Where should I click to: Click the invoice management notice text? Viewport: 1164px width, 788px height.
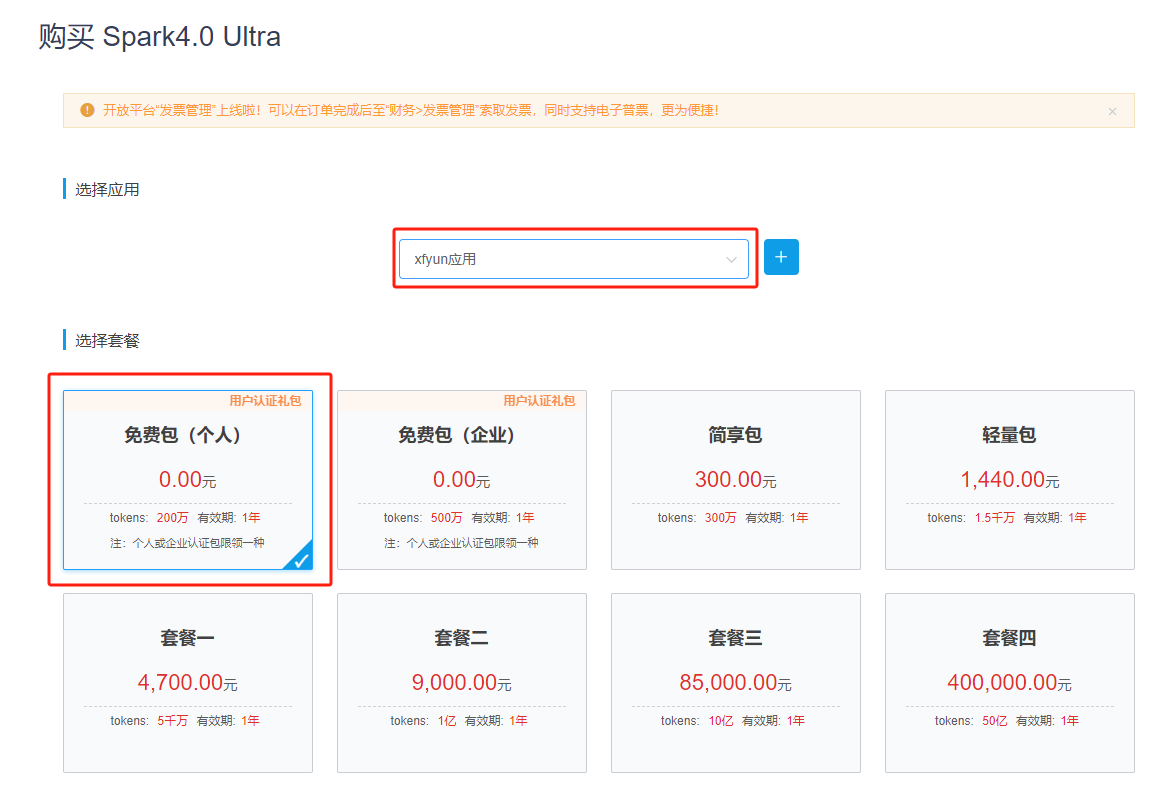[x=411, y=110]
